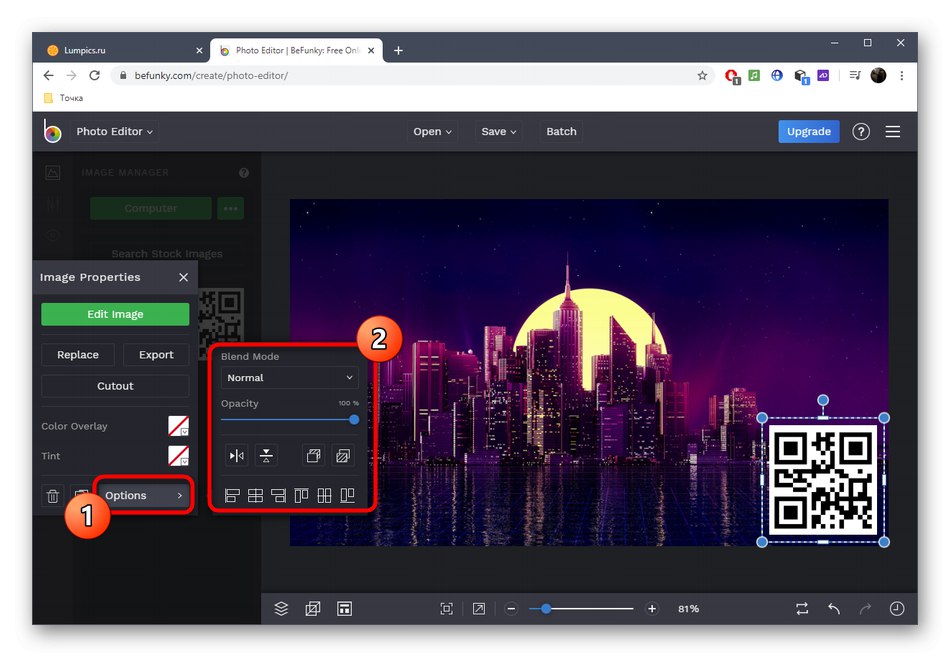Click the Cutout button
Screen dimensions: 950x657
pyautogui.click(x=115, y=386)
